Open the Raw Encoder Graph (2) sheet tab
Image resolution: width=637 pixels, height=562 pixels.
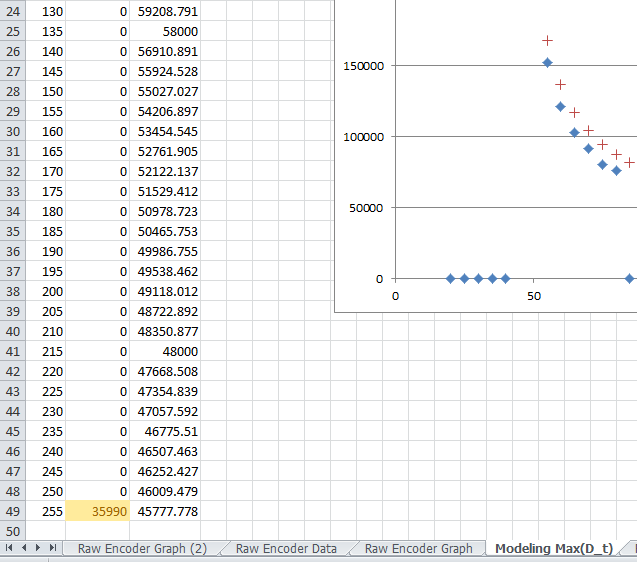142,549
